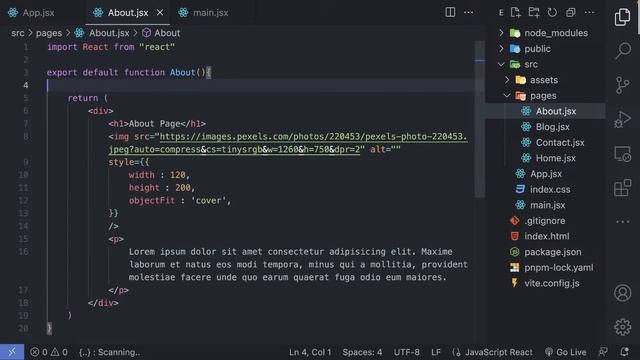
Task: Click the pages breadcrumb
Action: (x=49, y=33)
